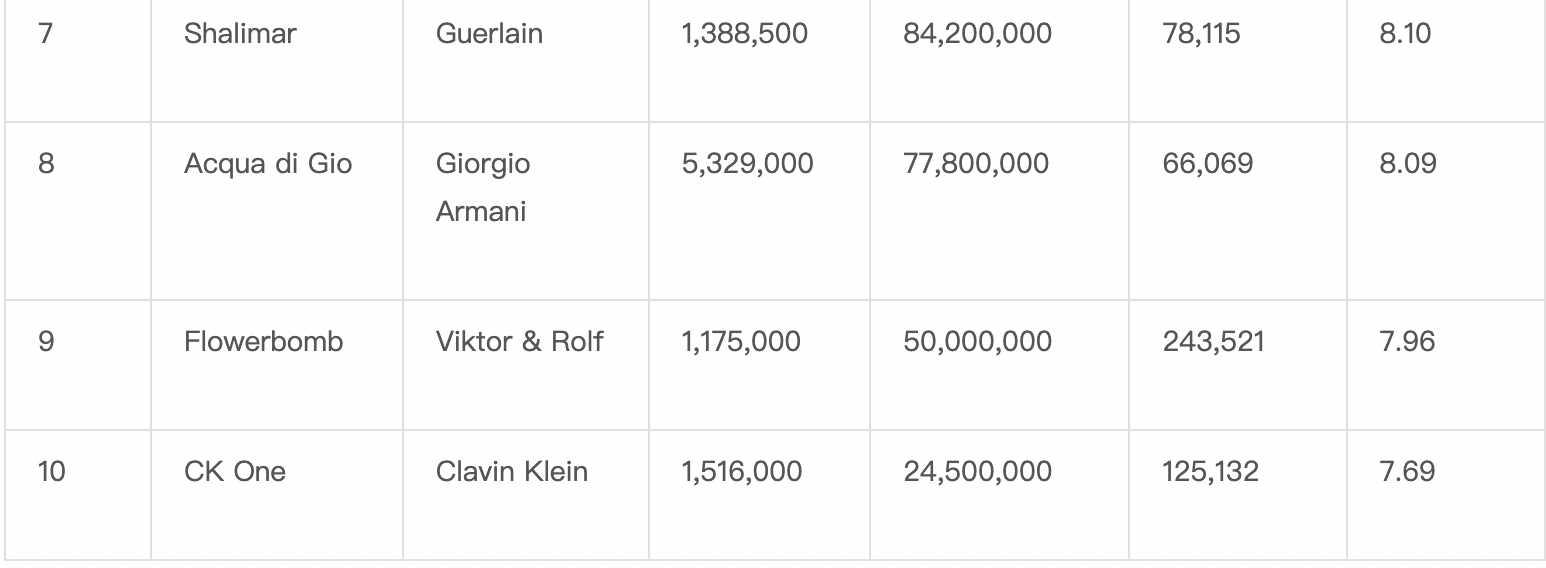Click the 77,800,000 value cell
This screenshot has width=1546, height=568.
pyautogui.click(x=1000, y=211)
